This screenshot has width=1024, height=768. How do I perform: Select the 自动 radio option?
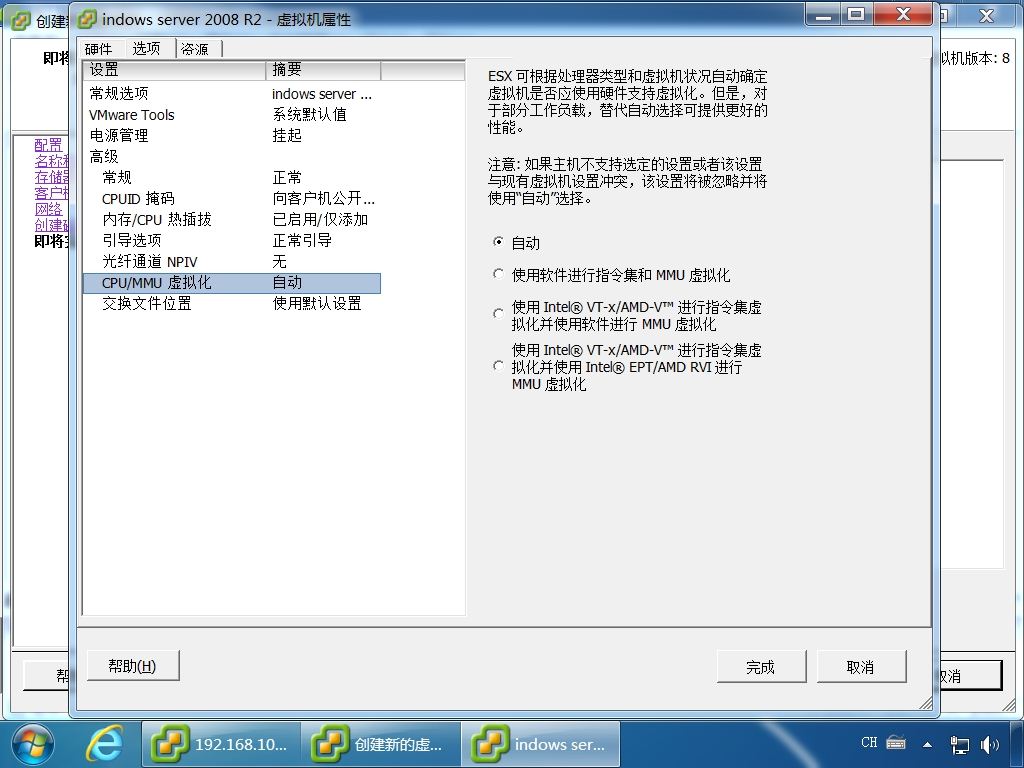coord(498,242)
